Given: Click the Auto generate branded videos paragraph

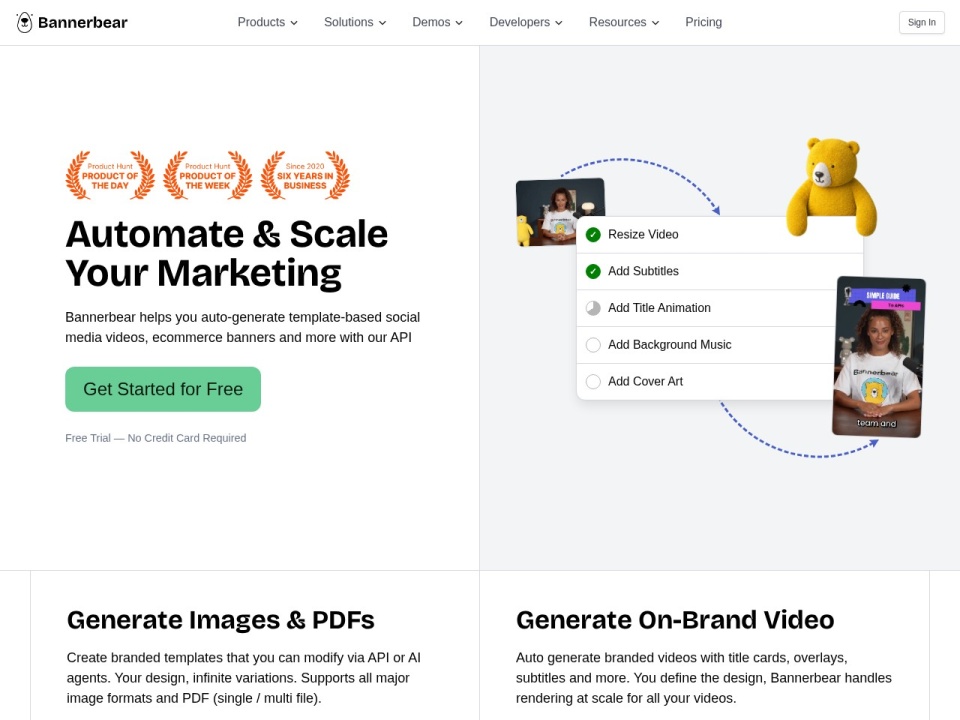Looking at the screenshot, I should (703, 678).
